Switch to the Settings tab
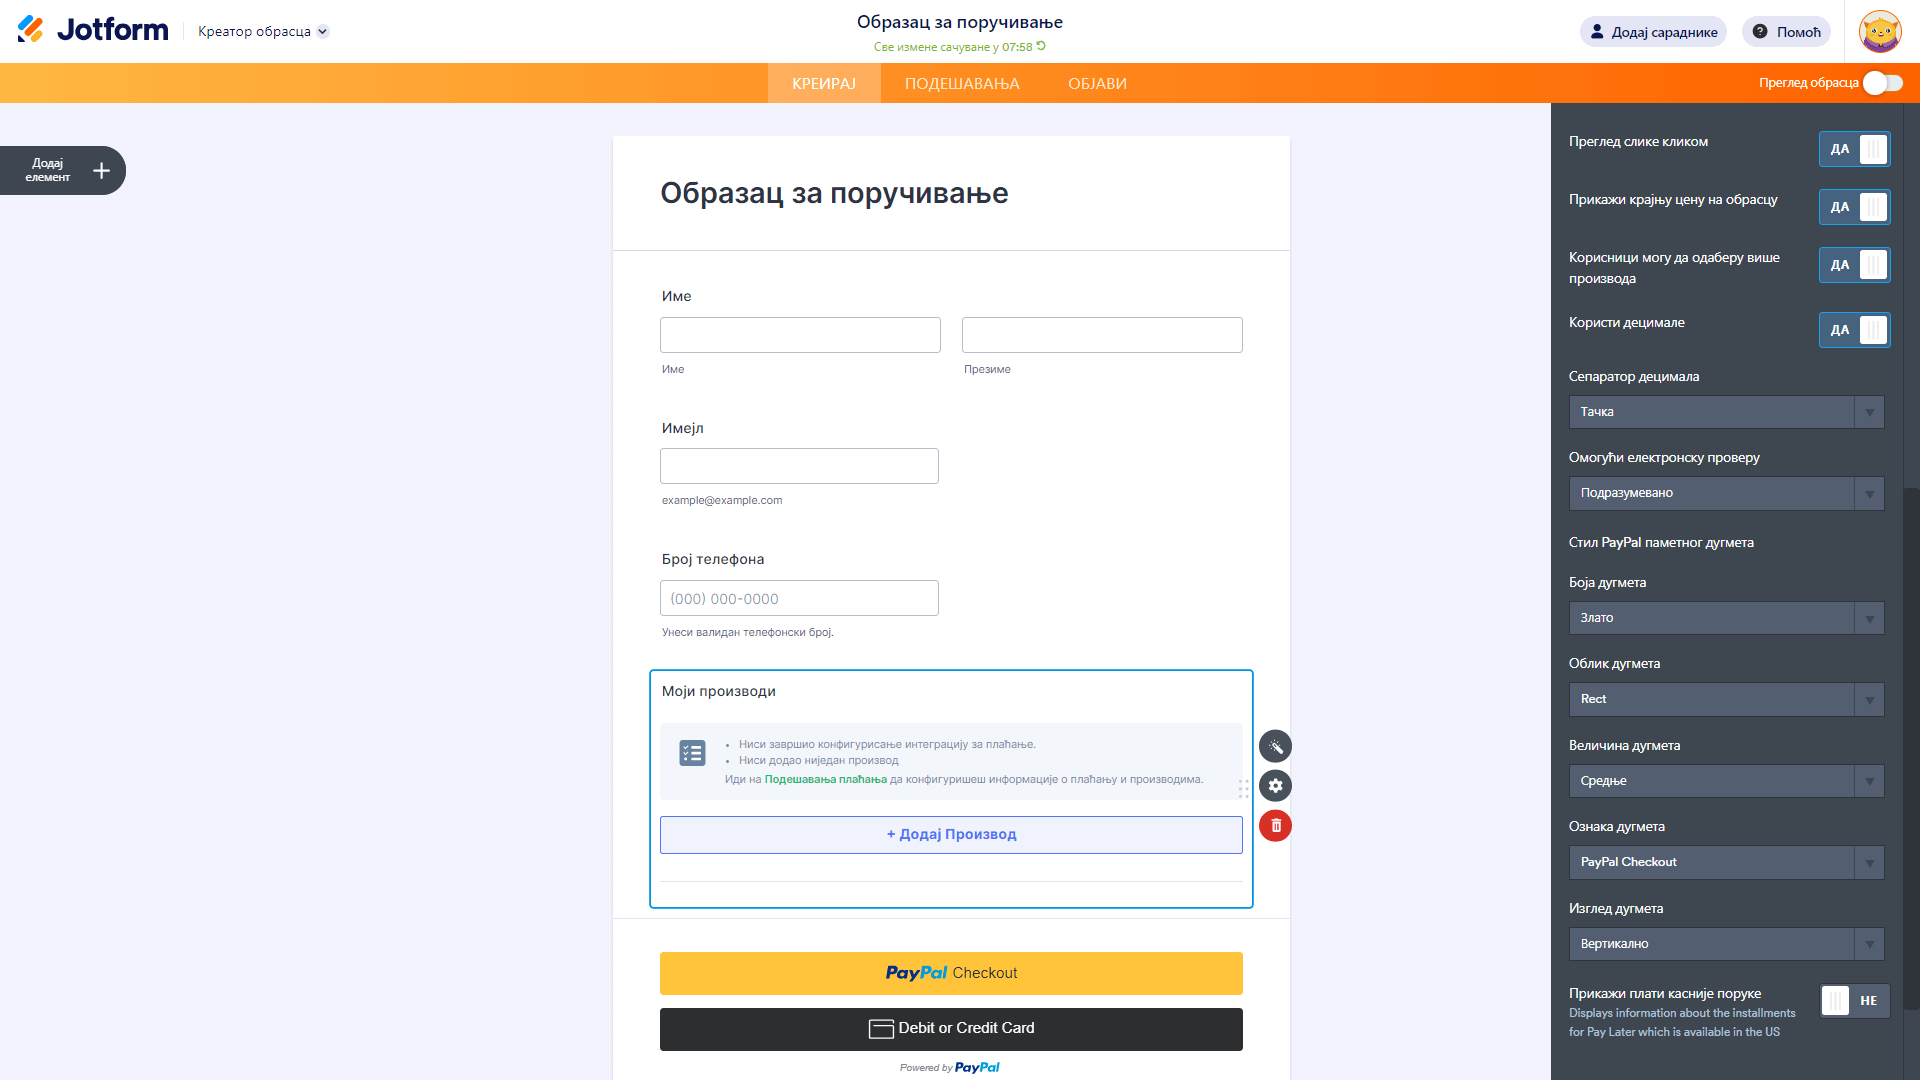 (x=962, y=84)
